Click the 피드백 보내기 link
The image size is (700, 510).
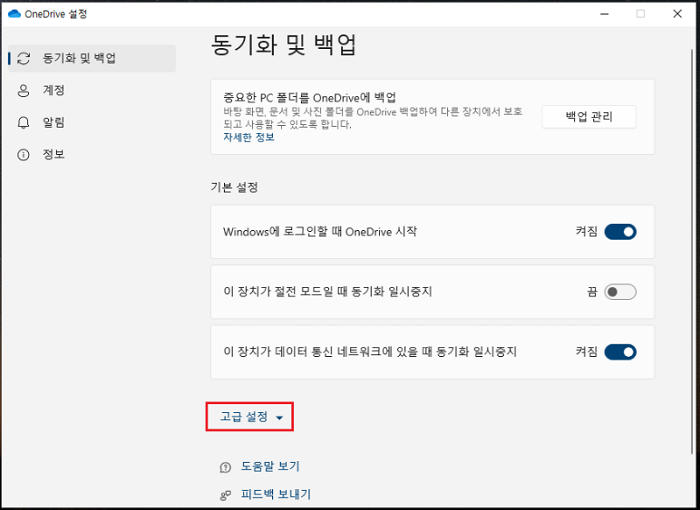click(x=275, y=494)
